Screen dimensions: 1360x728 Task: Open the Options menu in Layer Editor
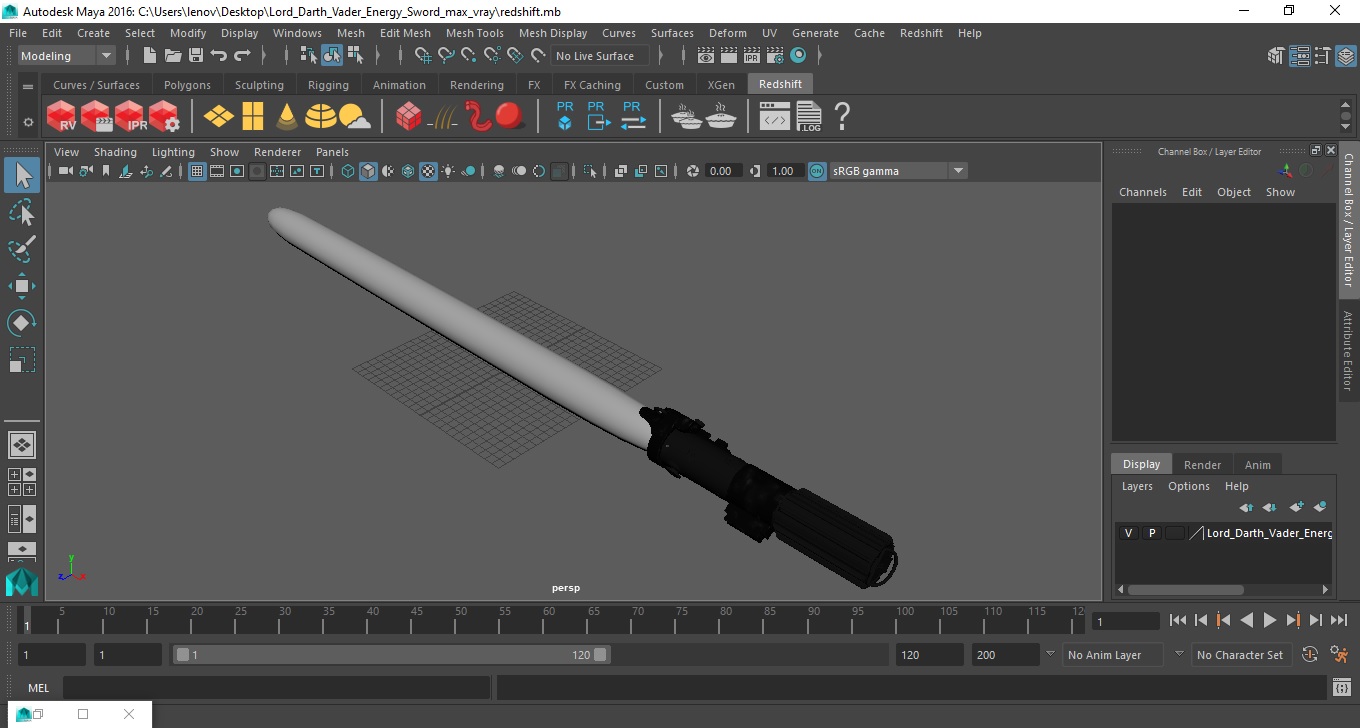1188,486
